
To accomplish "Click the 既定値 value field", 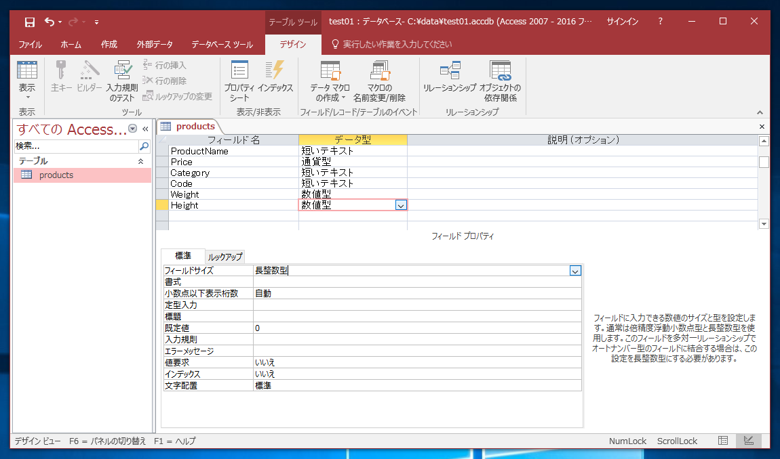I will (417, 328).
